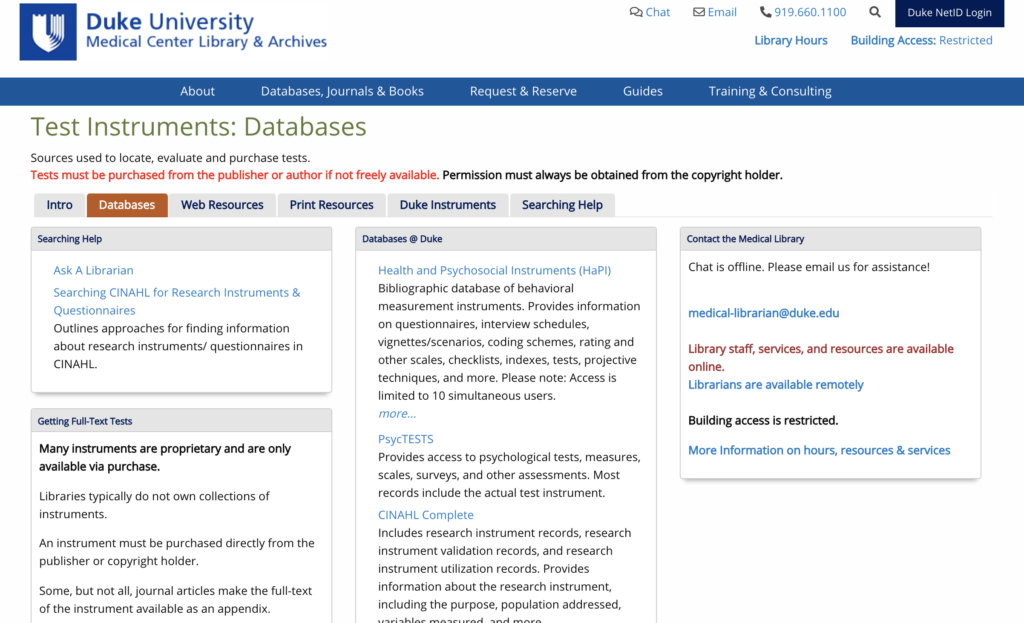Switch to the Intro tab
Screen dimensions: 1024x623
coord(59,205)
